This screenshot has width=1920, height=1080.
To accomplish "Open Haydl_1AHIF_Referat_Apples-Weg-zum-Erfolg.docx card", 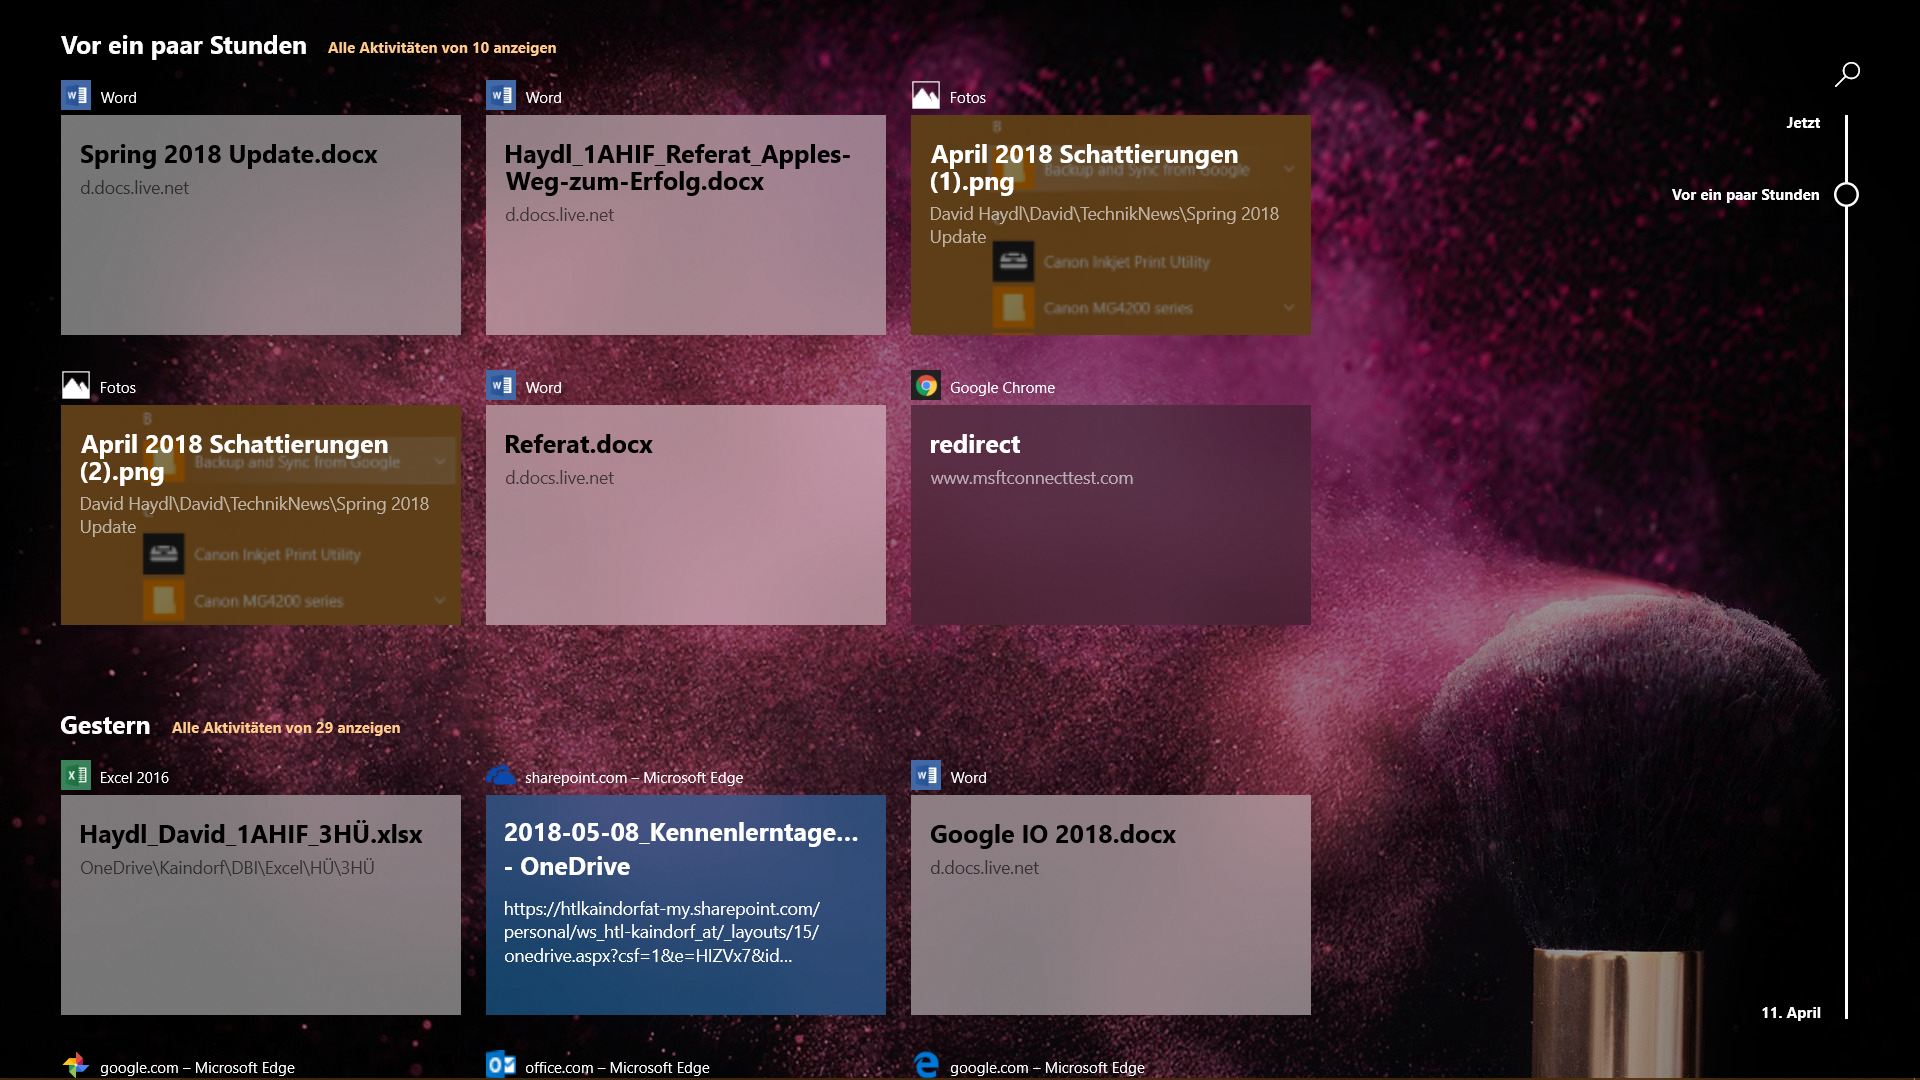I will (x=686, y=225).
